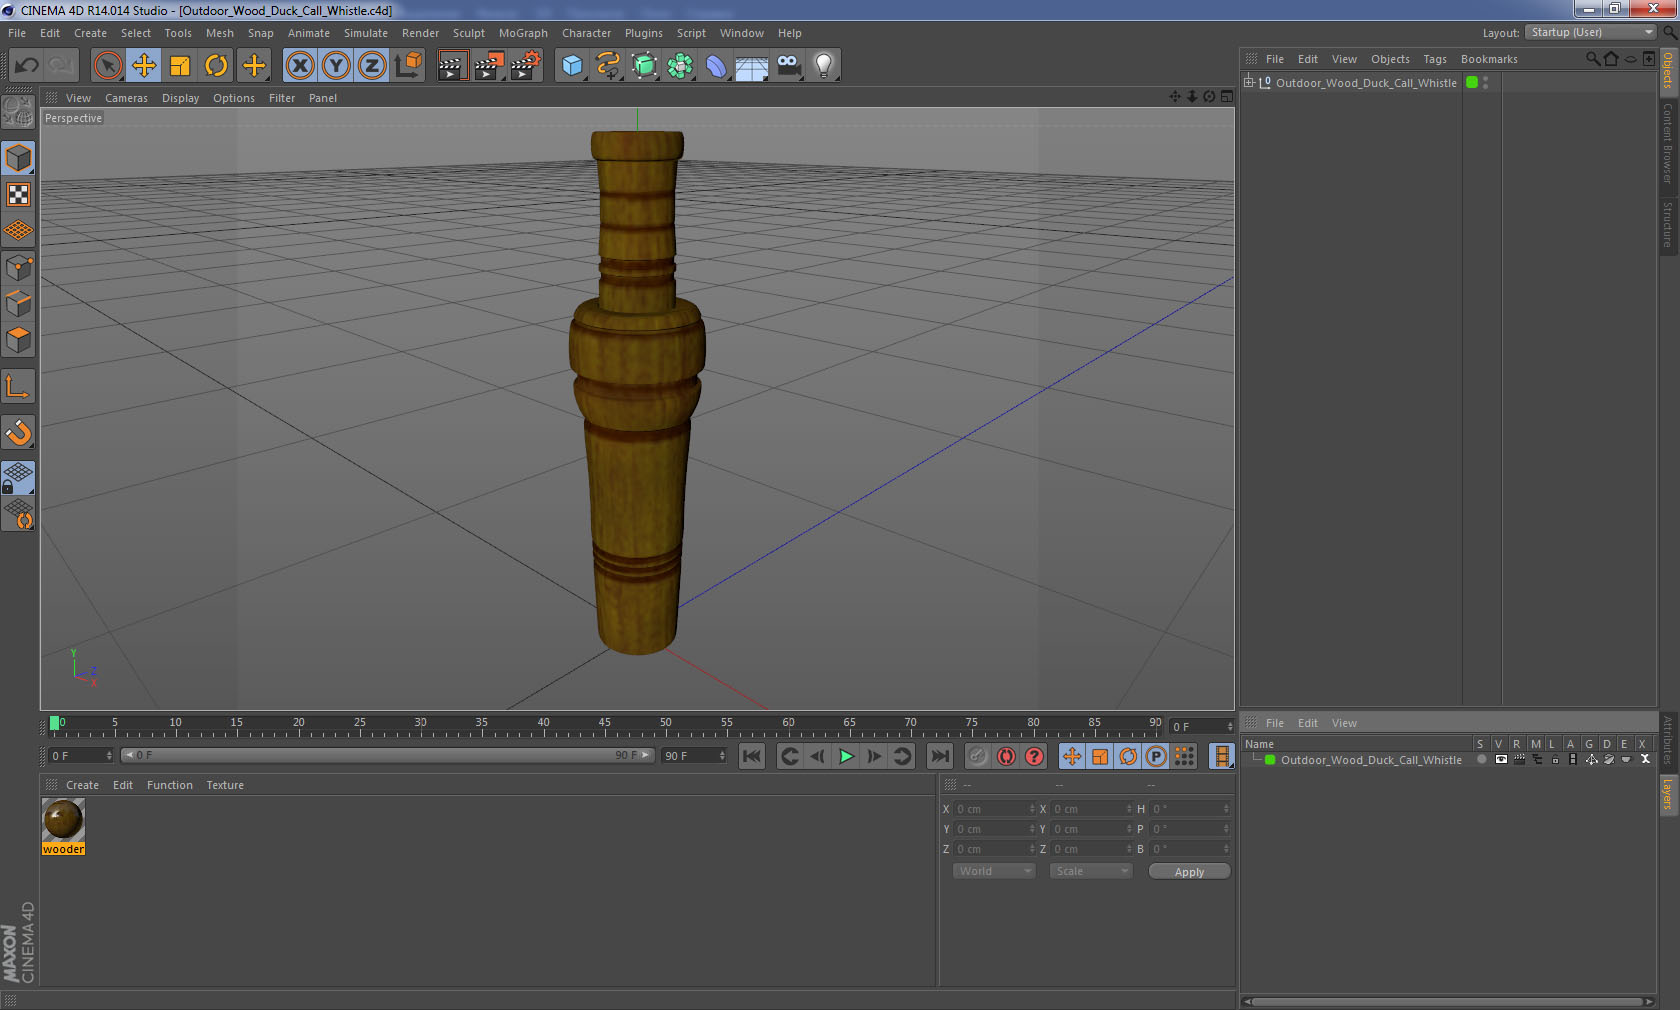Step the end frame 90 F spinner
Image resolution: width=1680 pixels, height=1010 pixels.
(722, 756)
